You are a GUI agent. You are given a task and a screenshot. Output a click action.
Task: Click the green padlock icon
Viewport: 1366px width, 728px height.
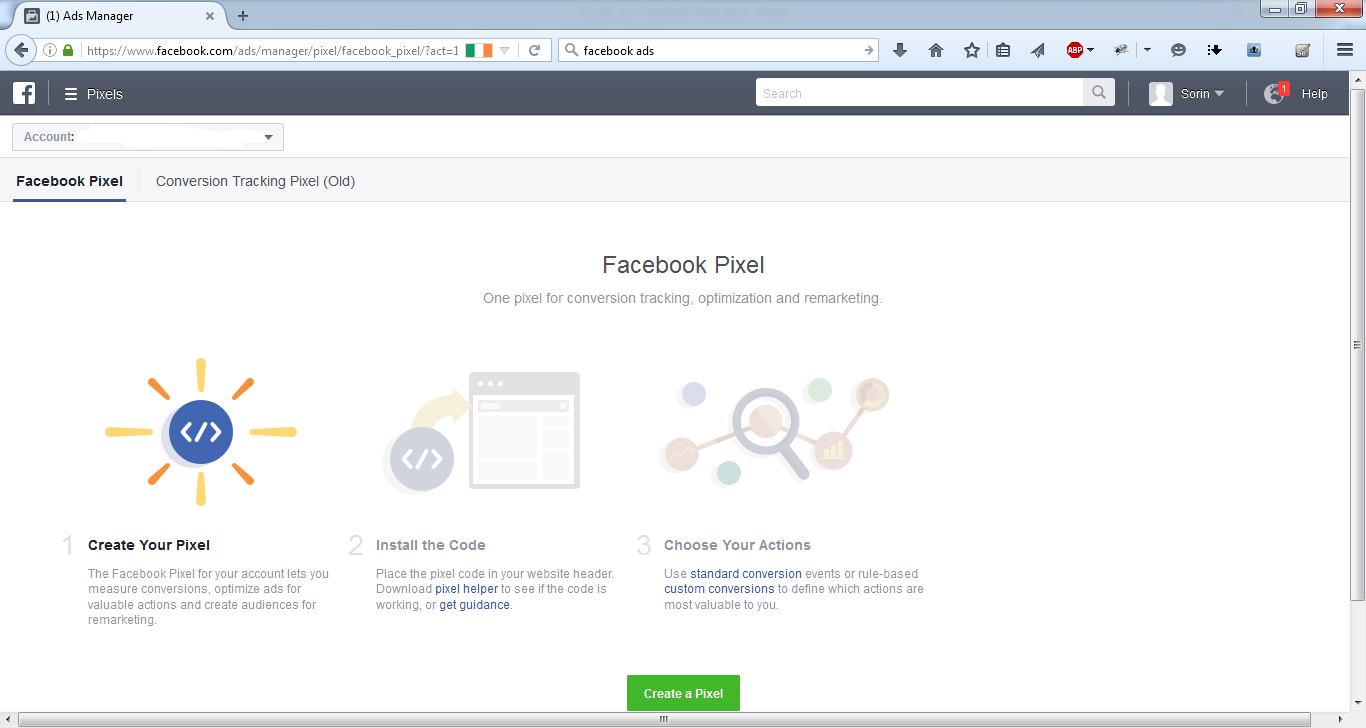[68, 50]
